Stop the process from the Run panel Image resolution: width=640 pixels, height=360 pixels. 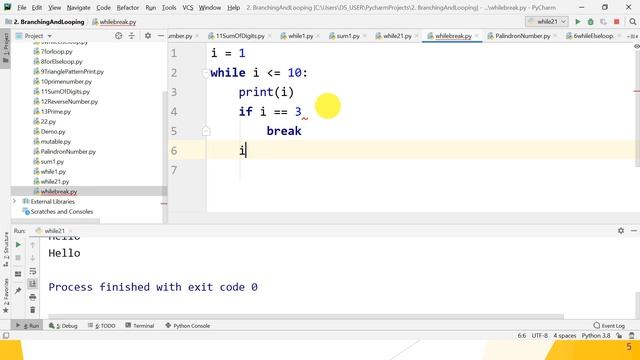pos(18,258)
